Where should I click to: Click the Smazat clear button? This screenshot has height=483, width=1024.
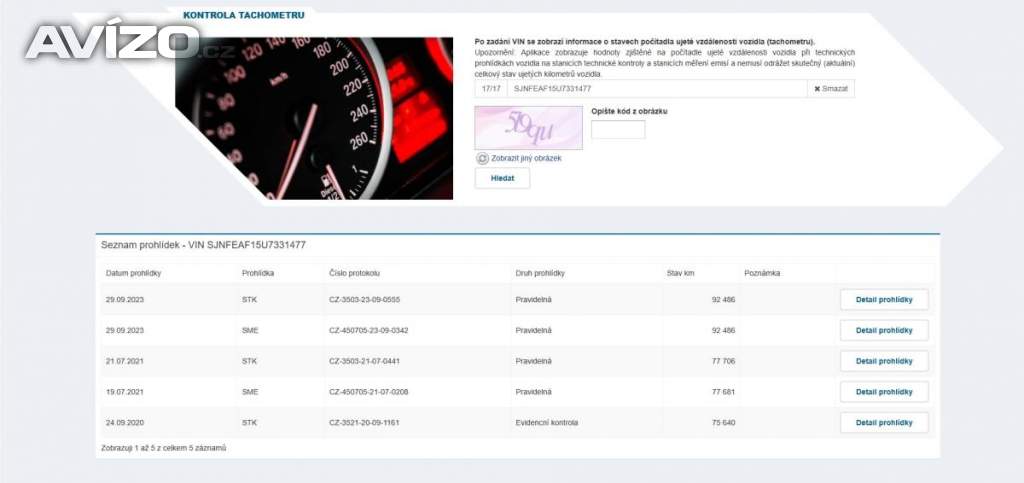[x=831, y=89]
